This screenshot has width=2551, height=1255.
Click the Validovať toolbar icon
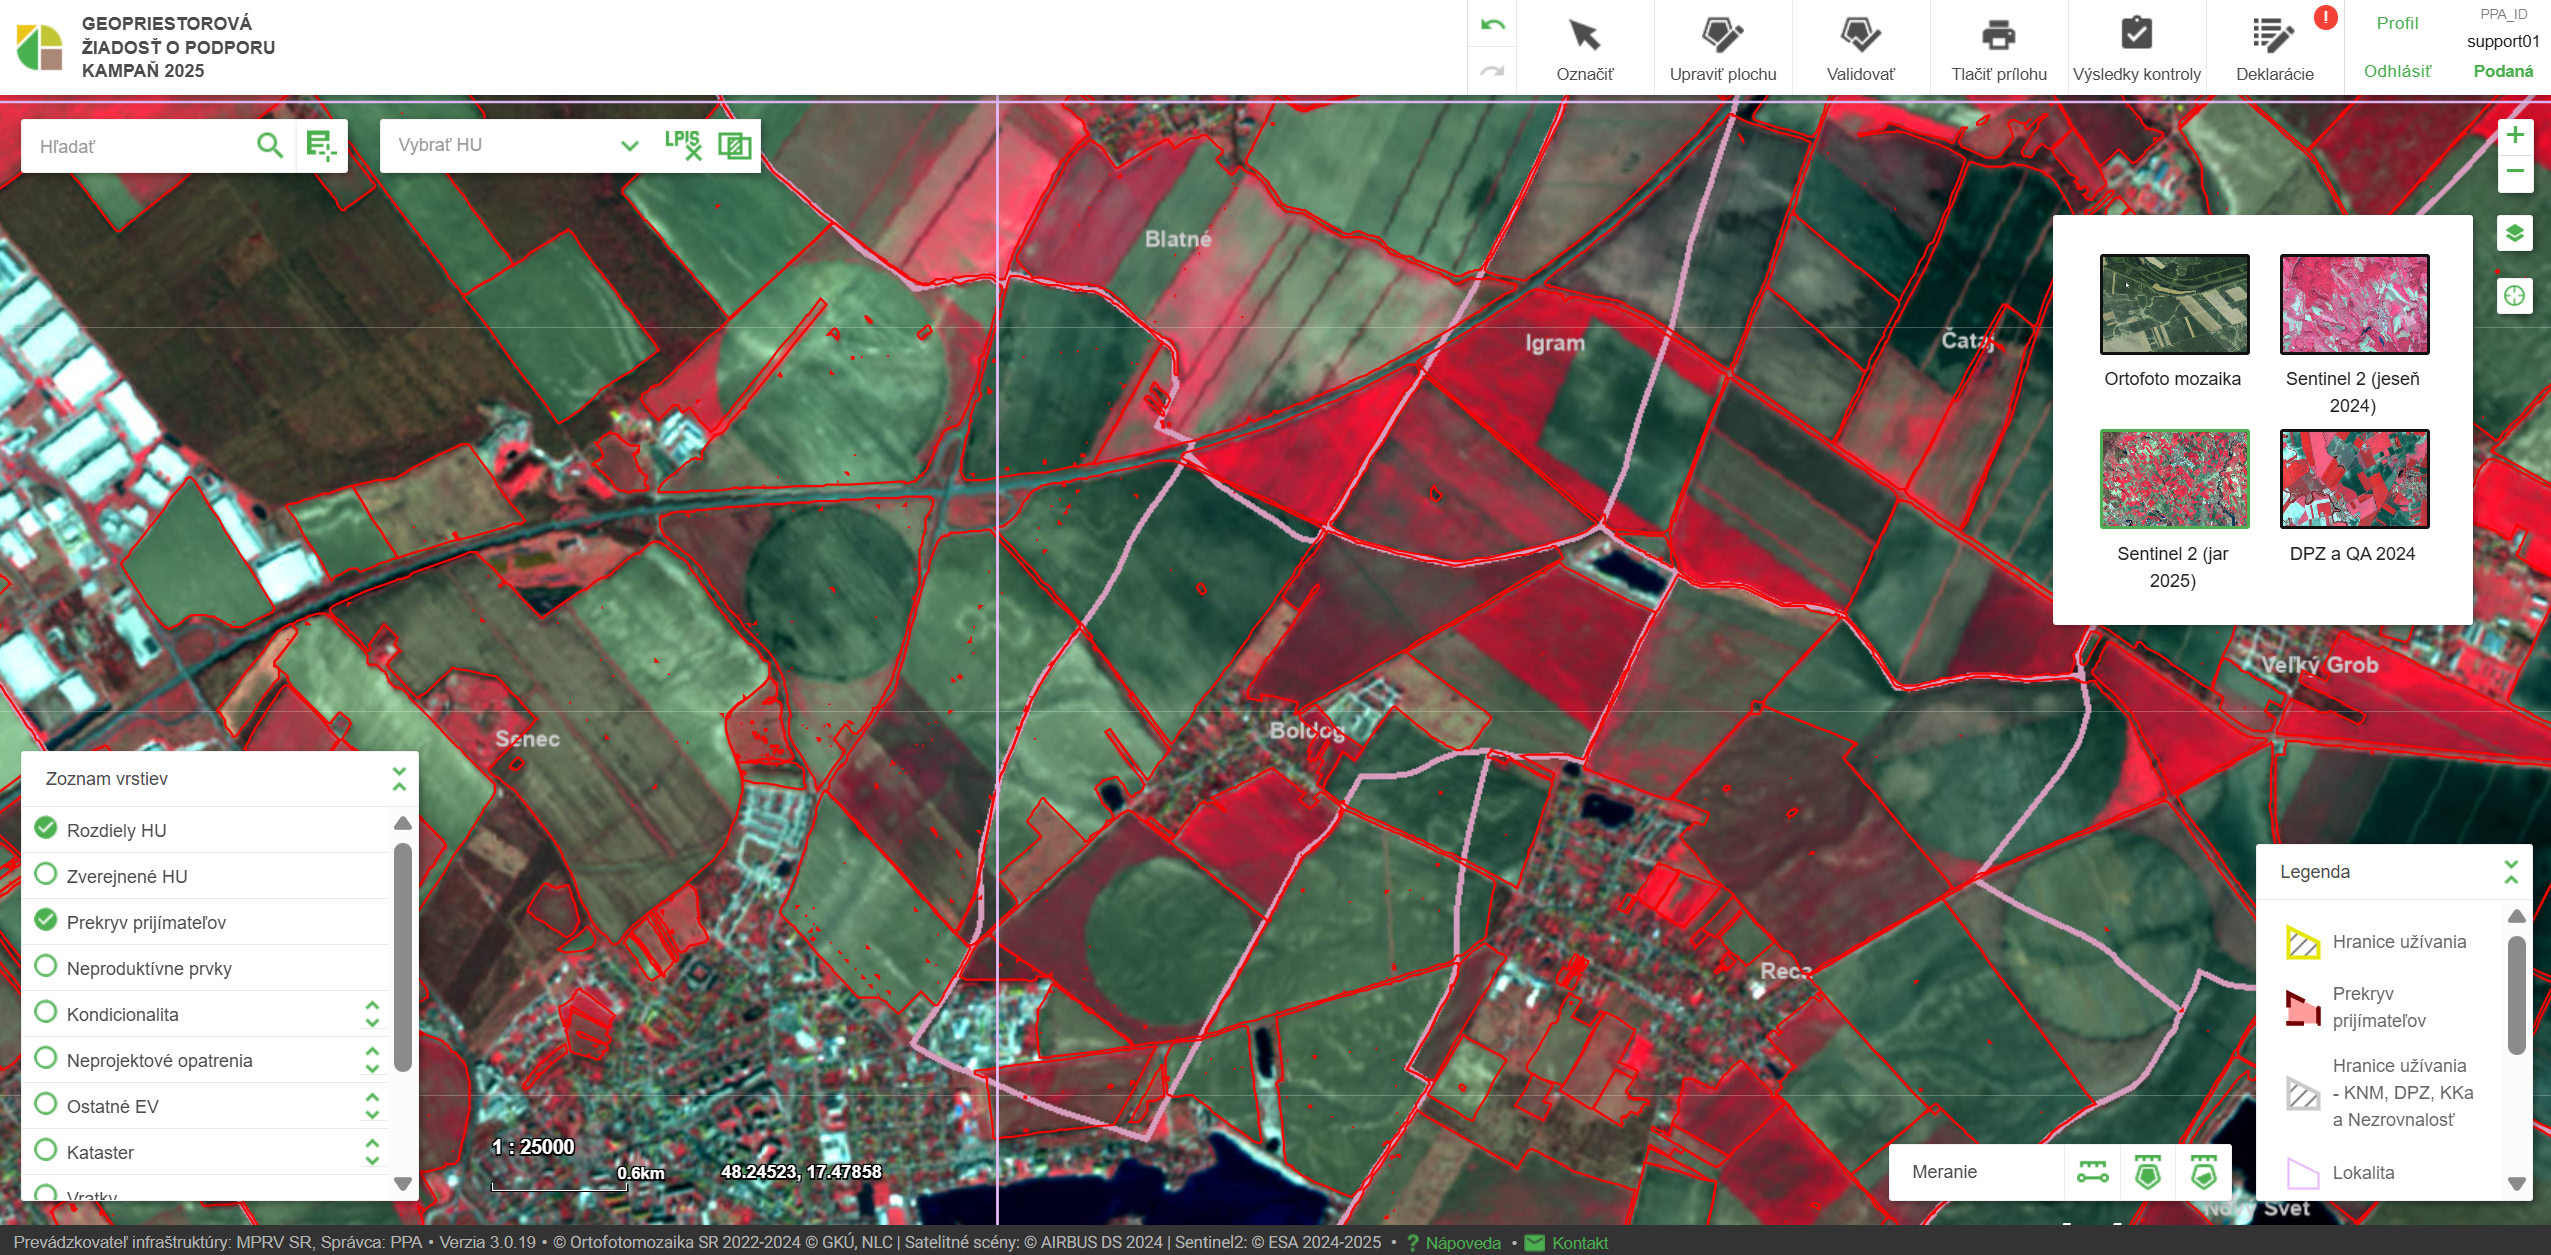[x=1860, y=36]
